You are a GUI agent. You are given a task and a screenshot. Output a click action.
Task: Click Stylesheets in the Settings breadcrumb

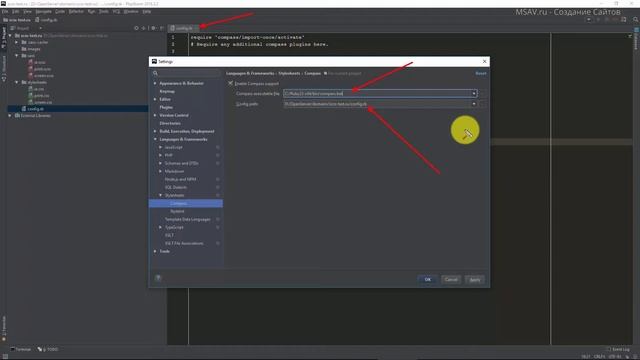[x=289, y=73]
